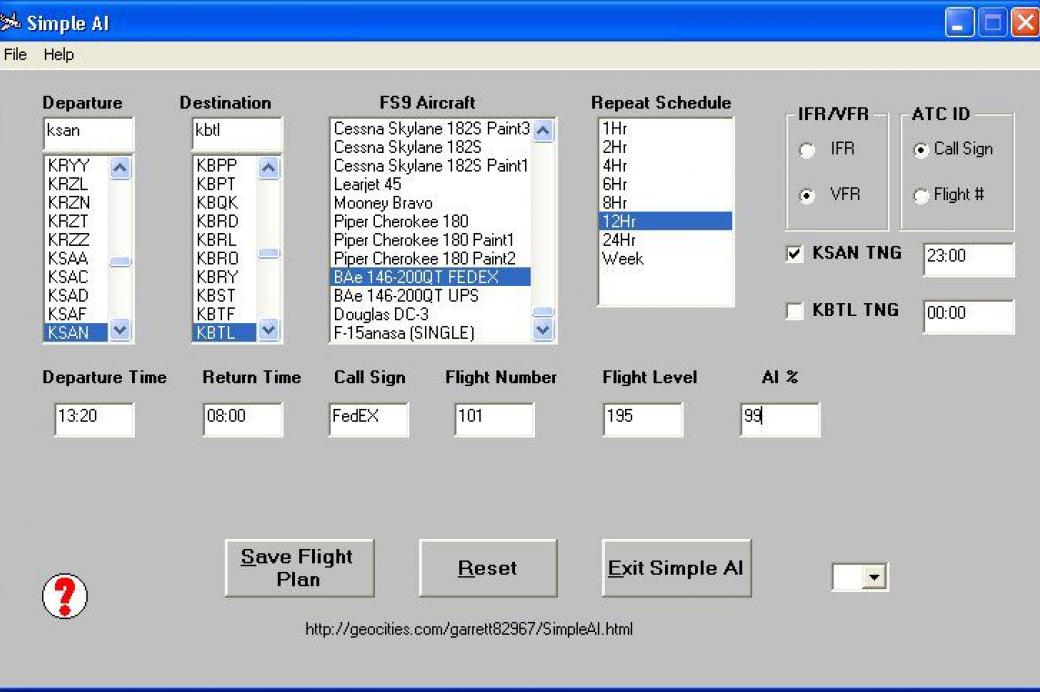Select KSAF in Departure list
This screenshot has width=1040, height=692.
[x=76, y=314]
